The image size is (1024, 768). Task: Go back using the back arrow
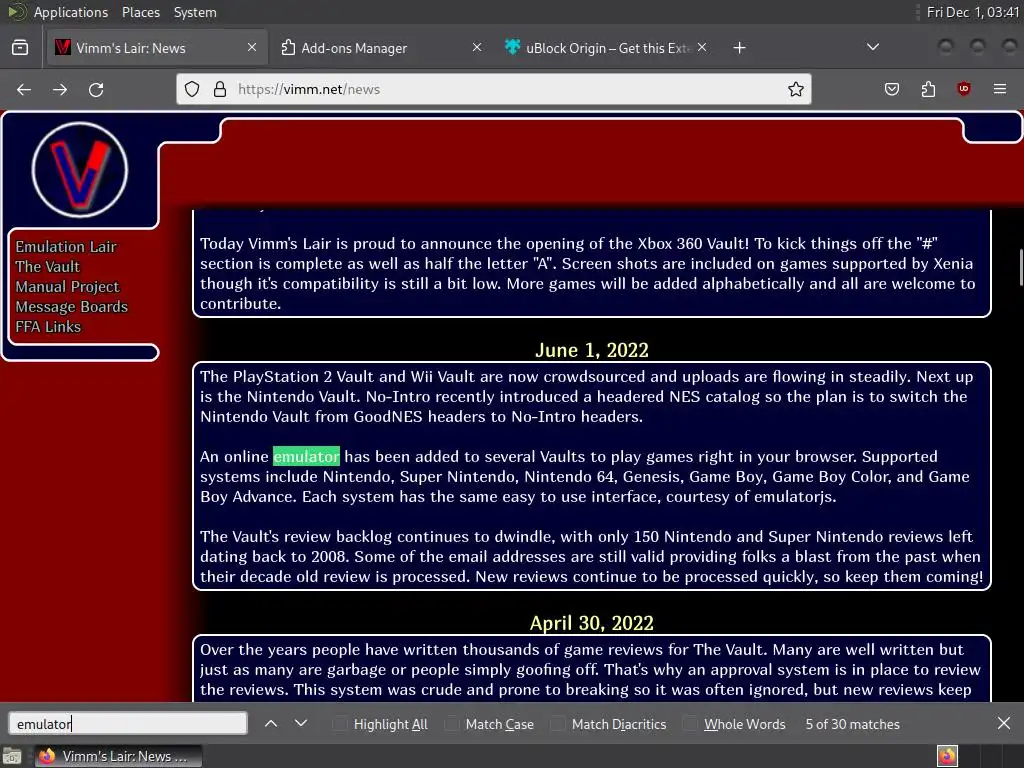24,89
